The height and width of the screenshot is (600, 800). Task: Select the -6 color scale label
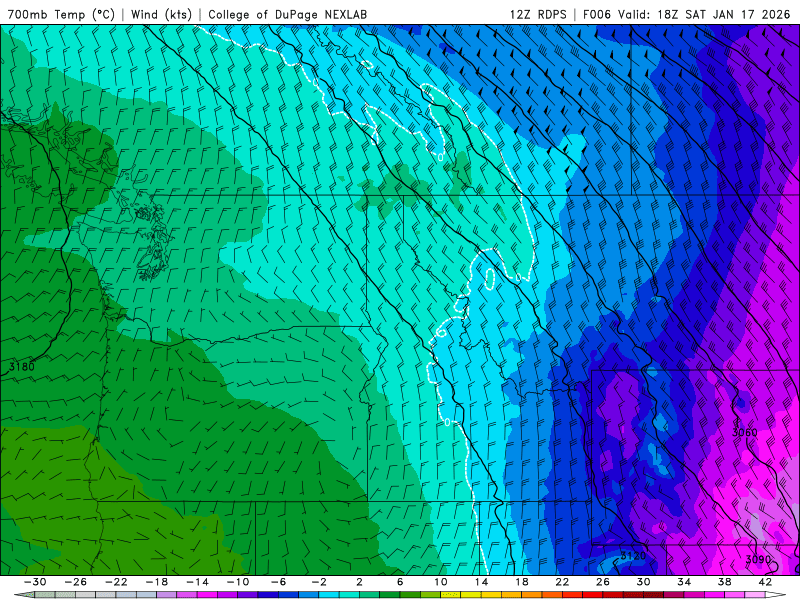[279, 582]
